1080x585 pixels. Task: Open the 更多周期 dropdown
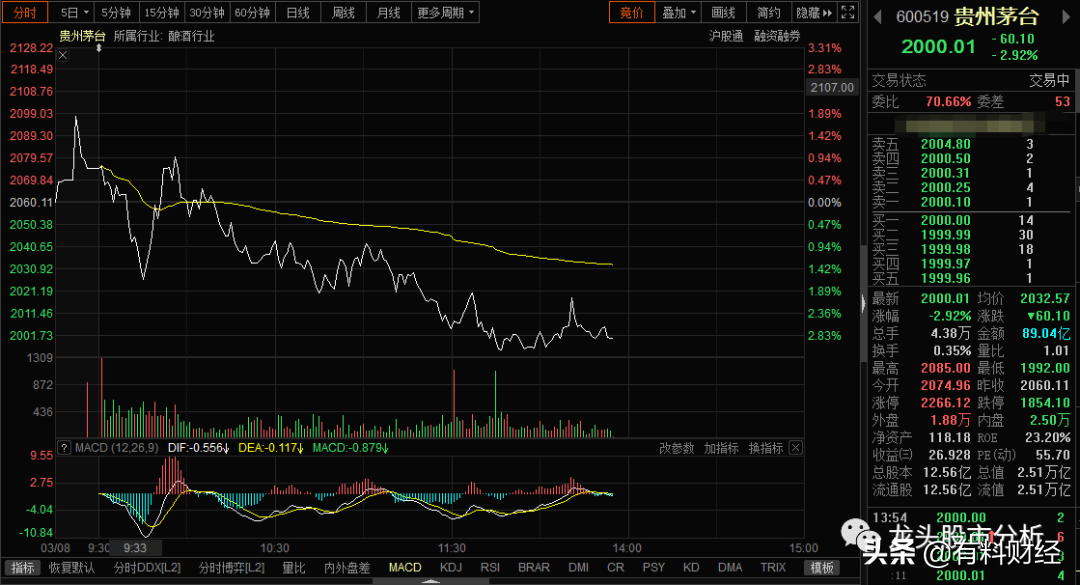445,12
